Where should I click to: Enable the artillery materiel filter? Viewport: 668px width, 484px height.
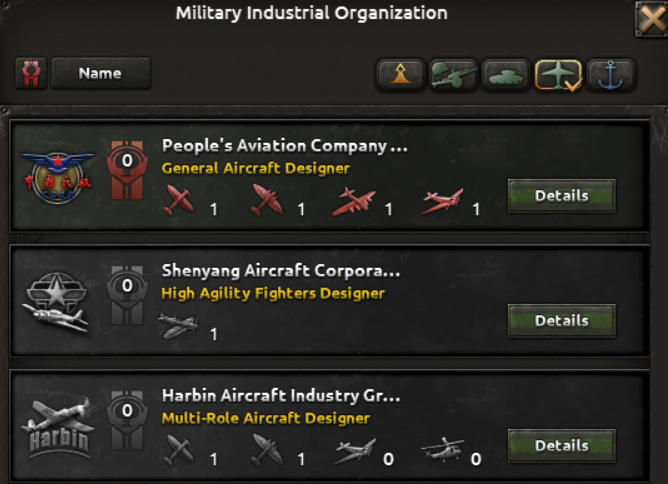(x=453, y=75)
